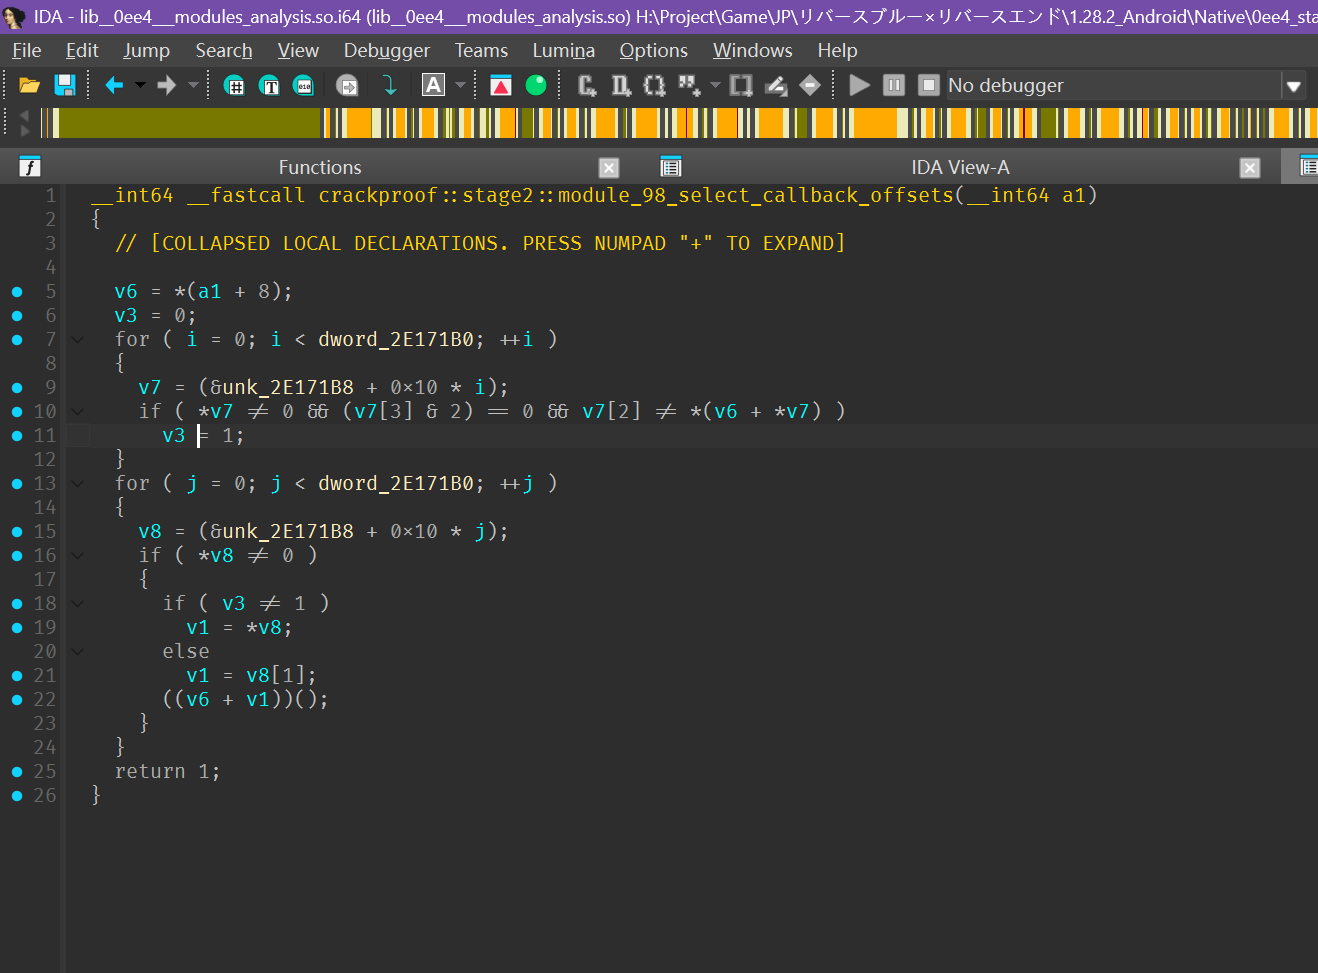Open the Edit menu
The image size is (1318, 973).
click(82, 51)
